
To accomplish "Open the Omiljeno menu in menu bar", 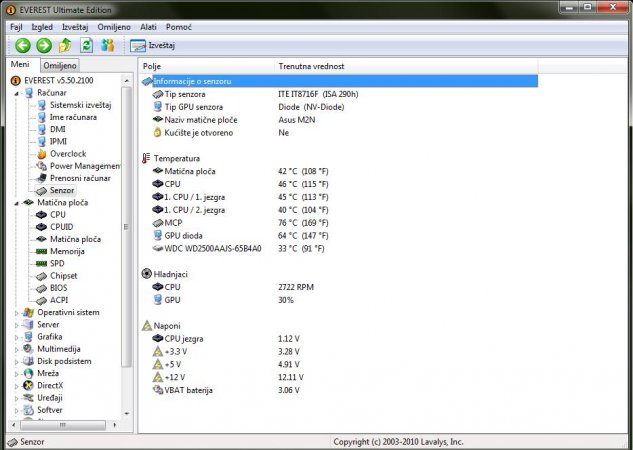I will (114, 27).
